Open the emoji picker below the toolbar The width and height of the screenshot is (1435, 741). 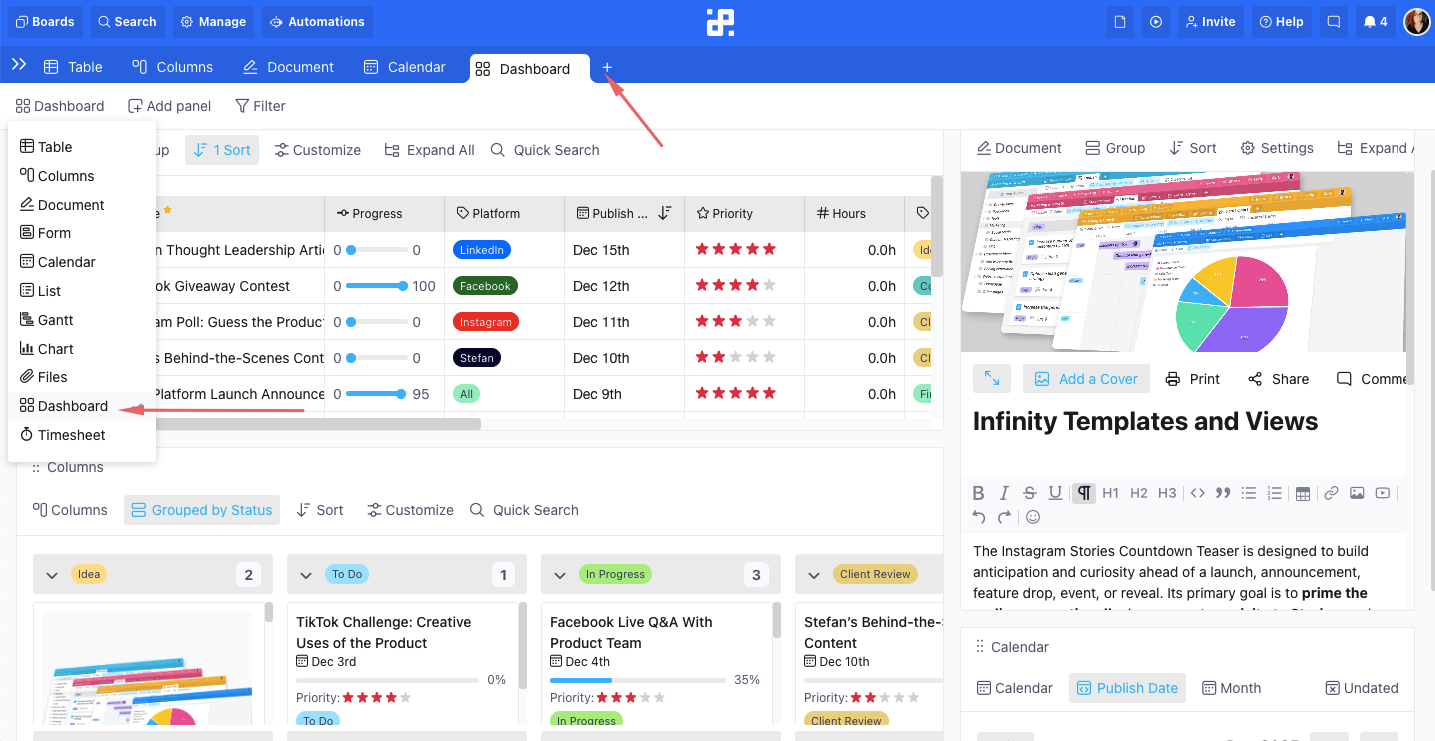pyautogui.click(x=1032, y=517)
